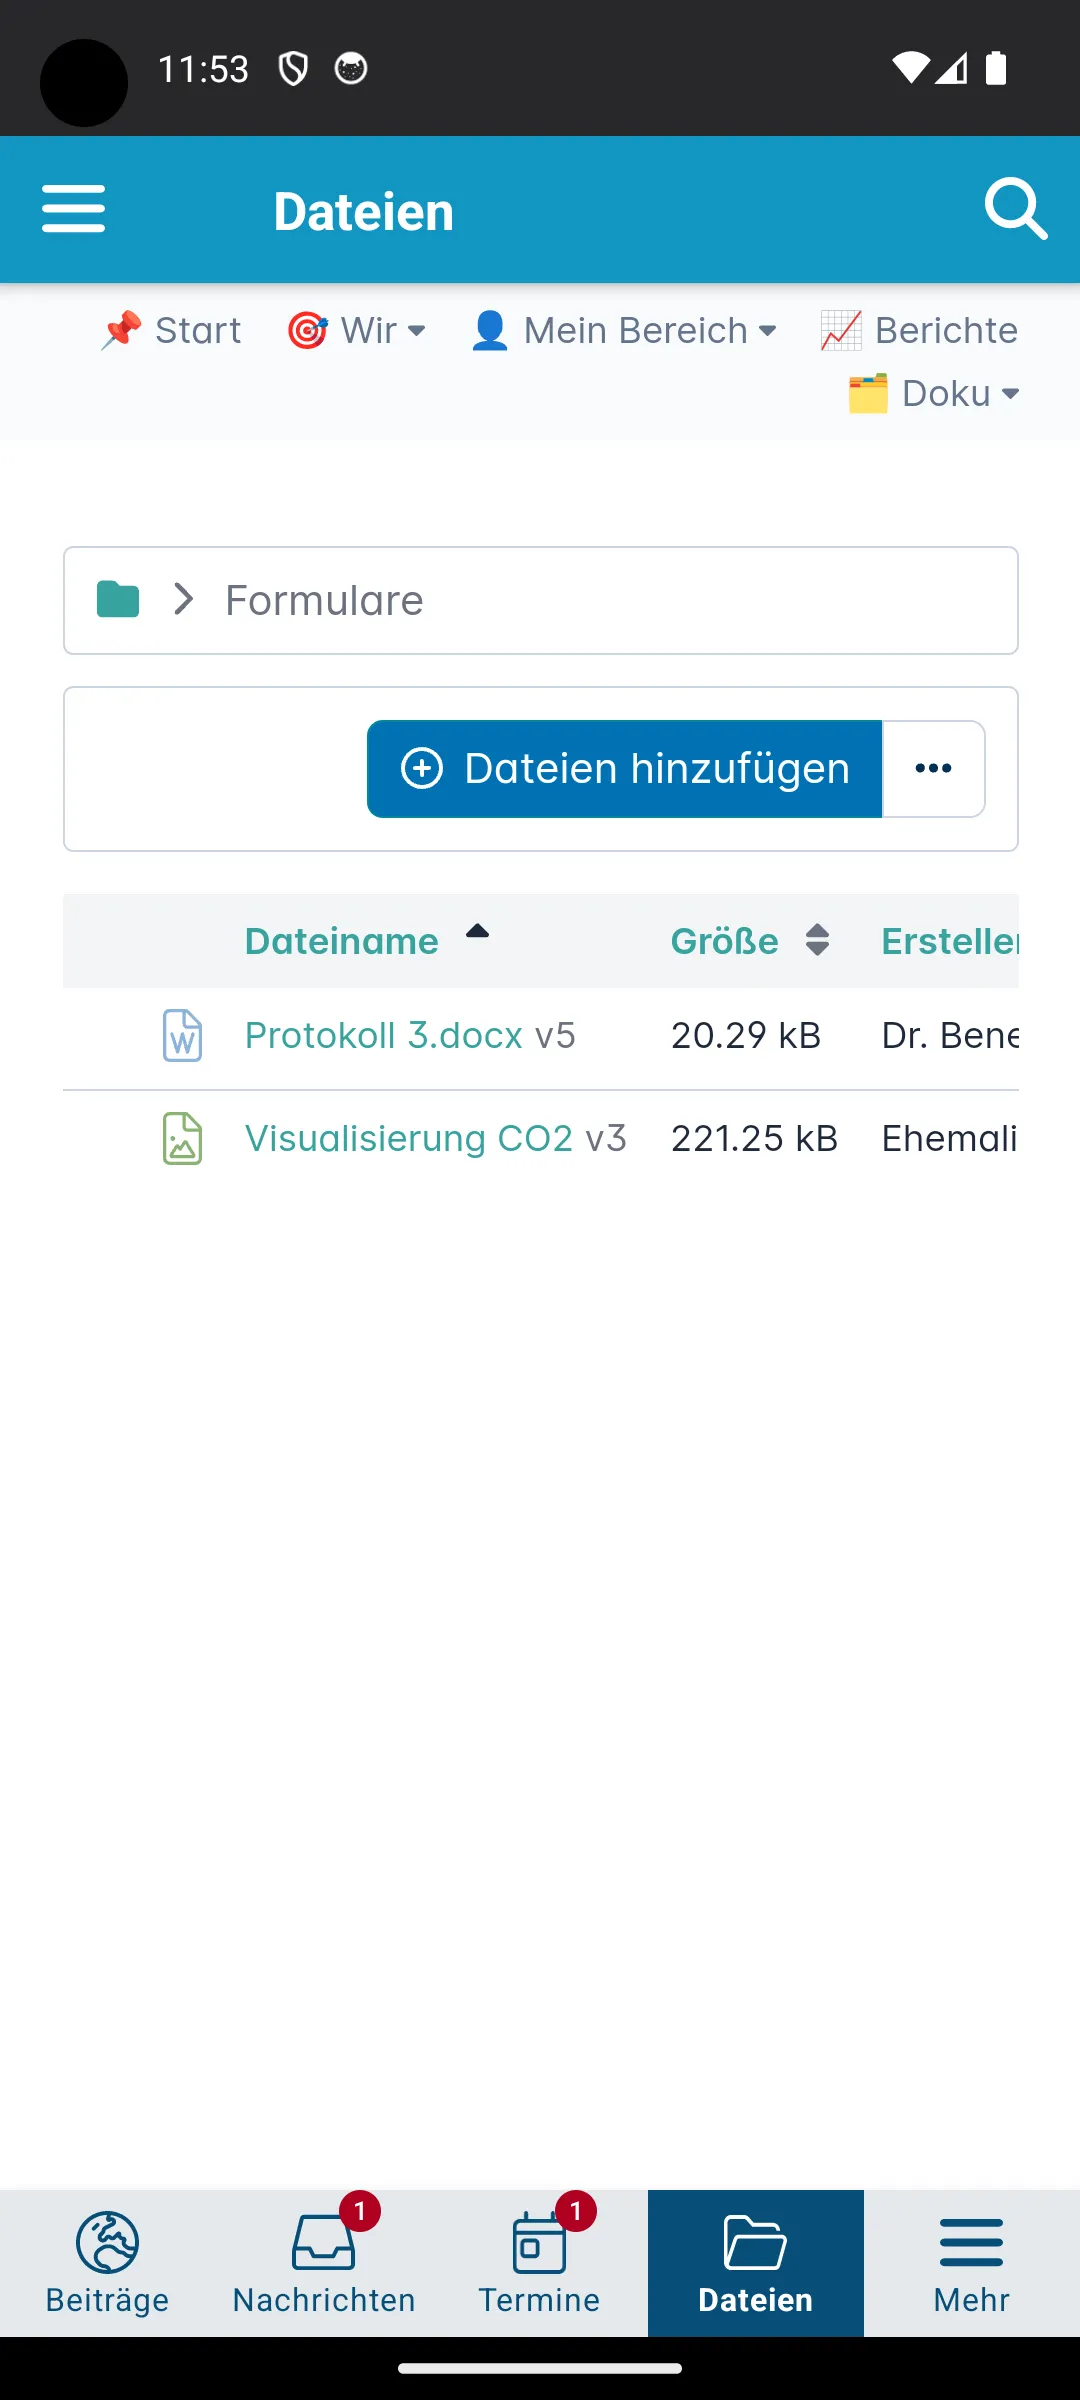Go to Start in the top navigation

[171, 330]
